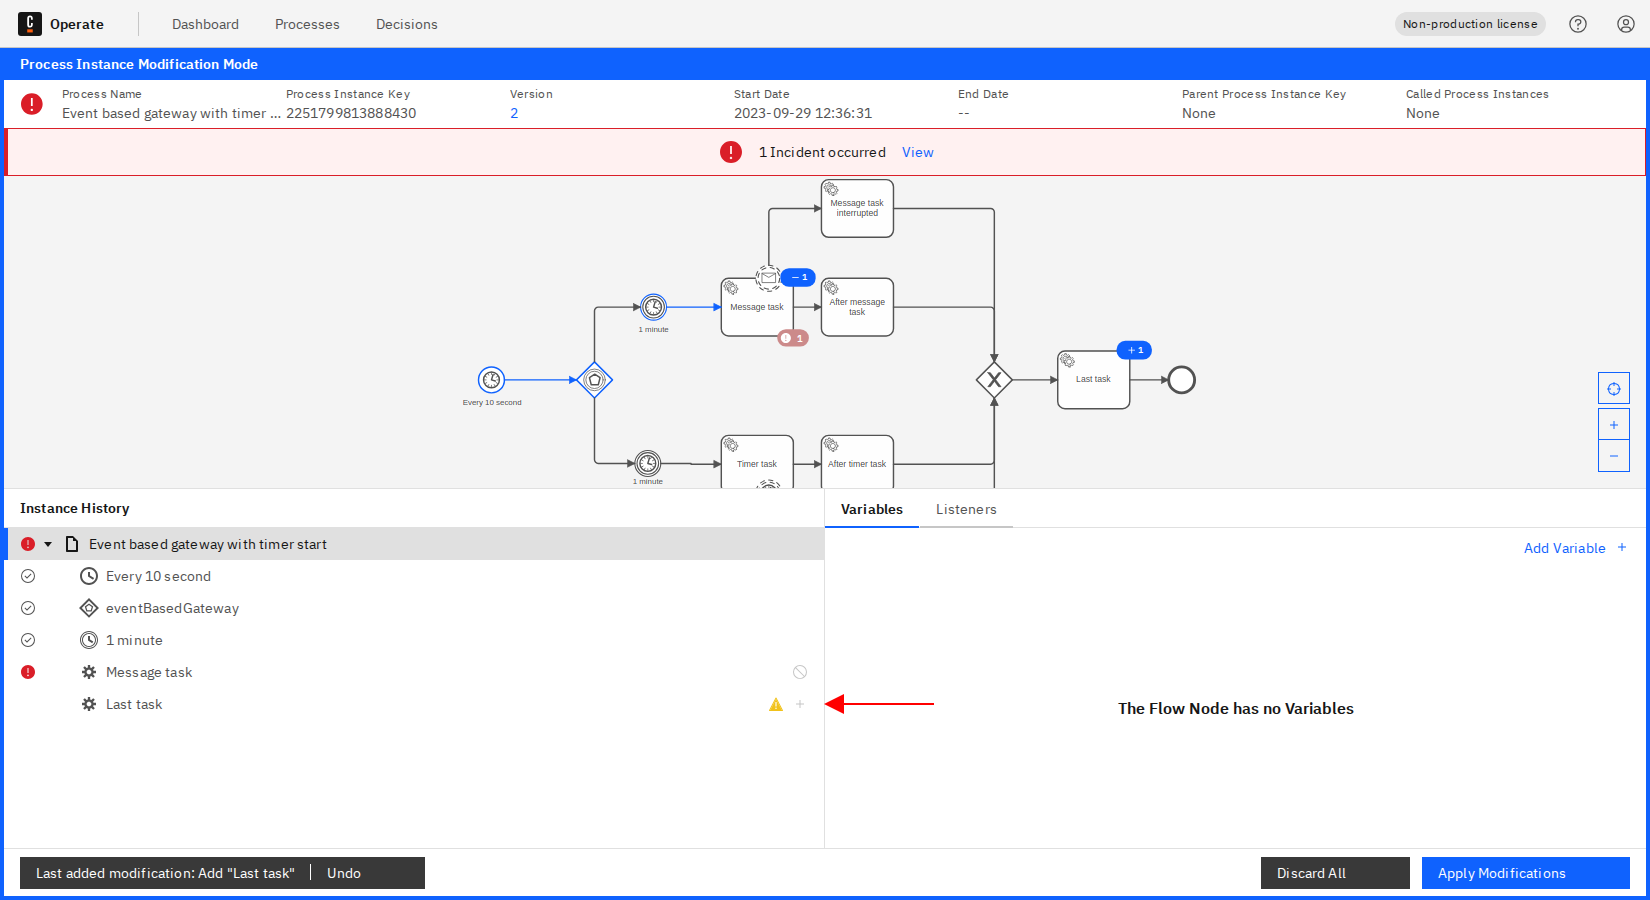The height and width of the screenshot is (900, 1650).
Task: Click the reset diagram viewport icon
Action: (1613, 389)
